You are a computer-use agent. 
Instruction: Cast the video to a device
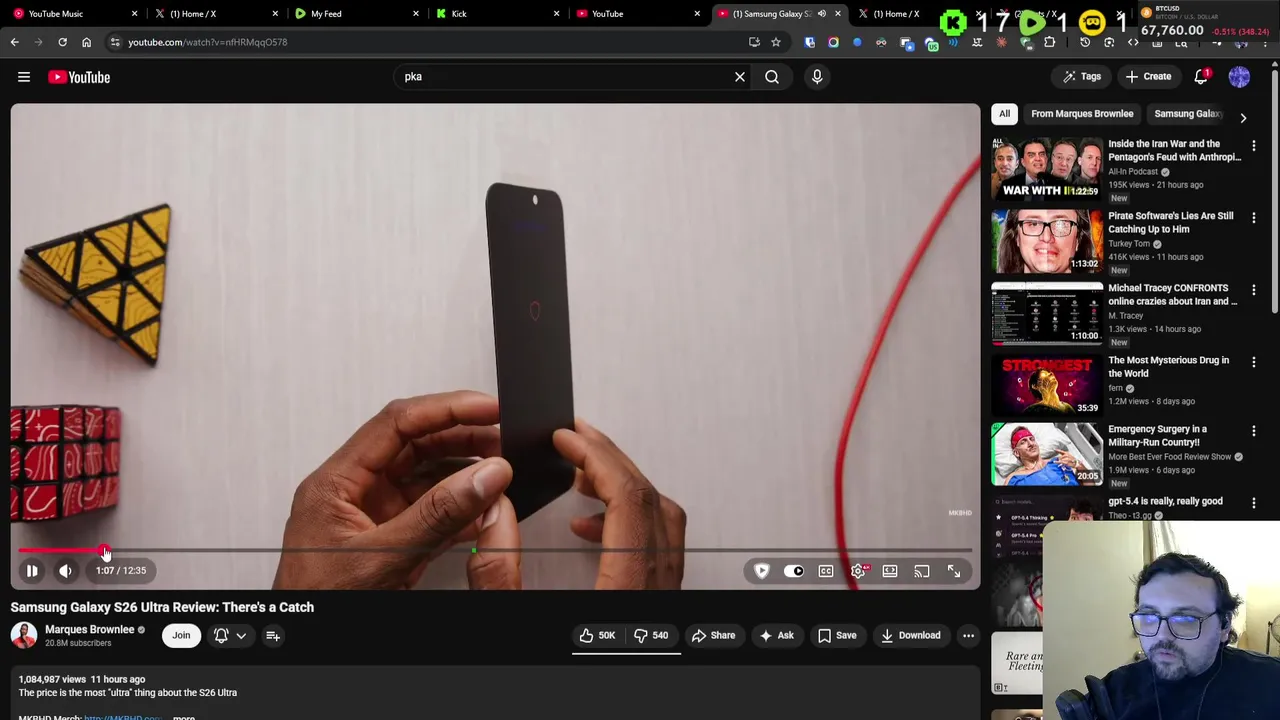(922, 571)
